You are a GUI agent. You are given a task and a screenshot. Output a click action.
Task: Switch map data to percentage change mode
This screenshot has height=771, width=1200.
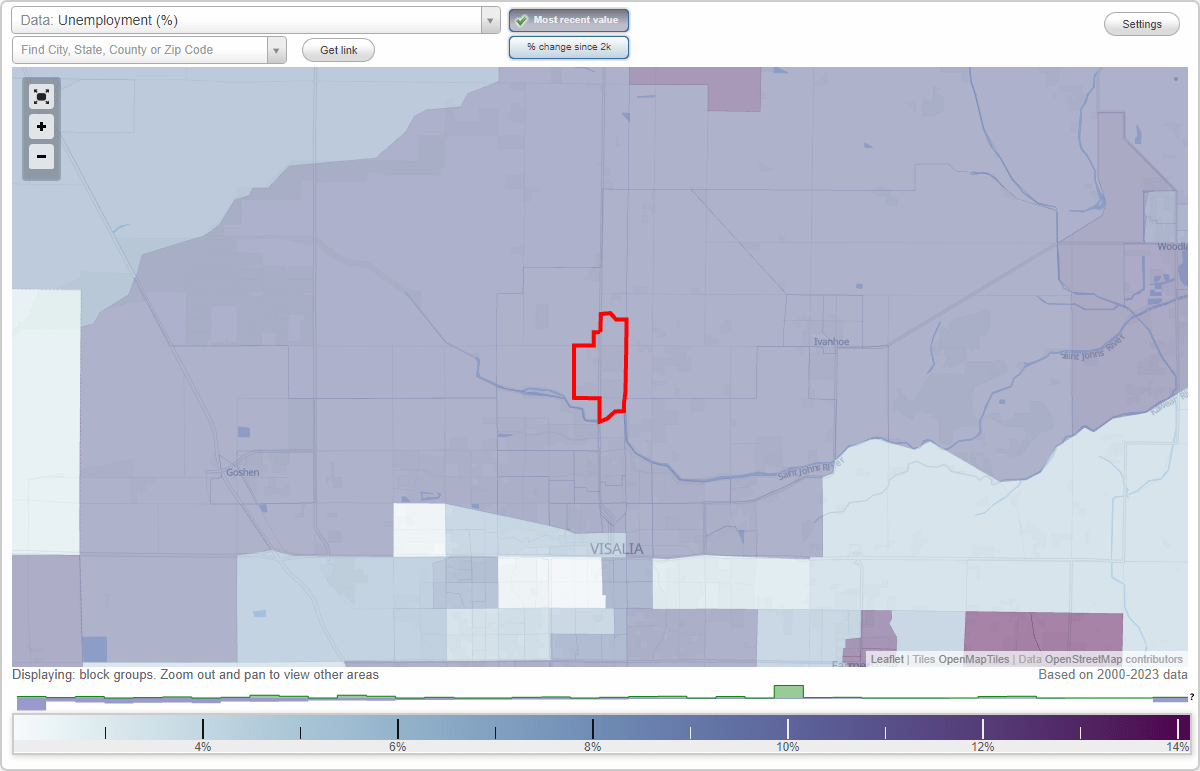(568, 46)
